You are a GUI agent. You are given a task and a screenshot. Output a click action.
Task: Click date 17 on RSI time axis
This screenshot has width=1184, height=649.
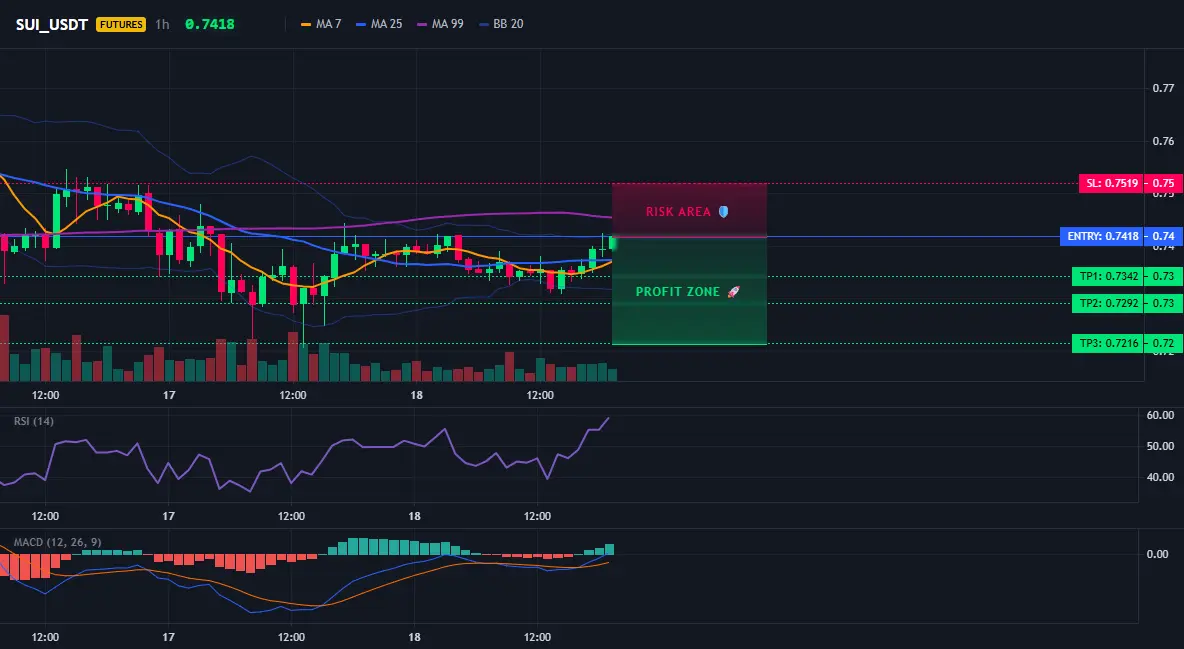pyautogui.click(x=168, y=516)
